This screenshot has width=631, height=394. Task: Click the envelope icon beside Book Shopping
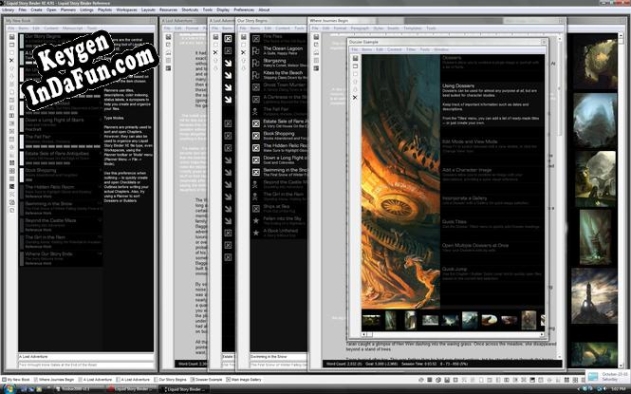click(x=256, y=136)
